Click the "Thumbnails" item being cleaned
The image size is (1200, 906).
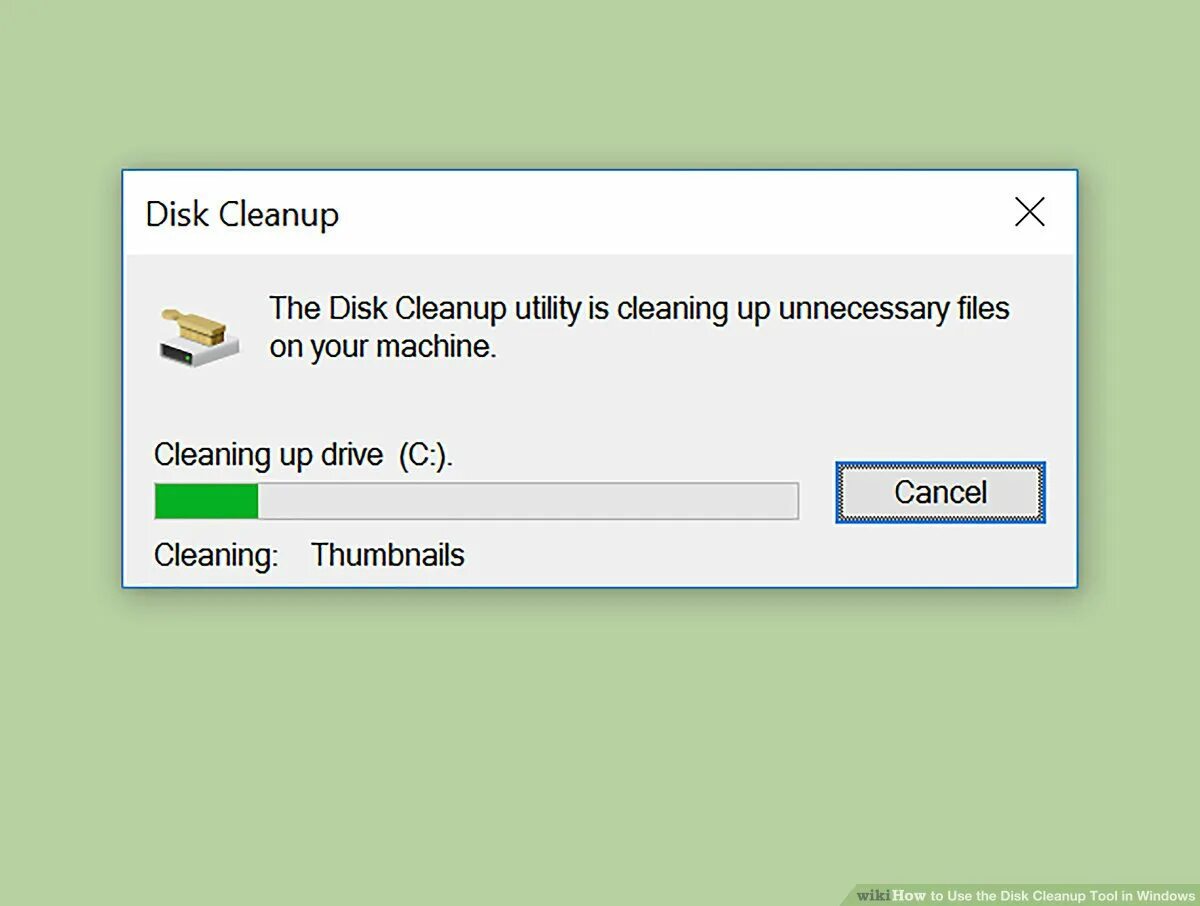[x=388, y=554]
